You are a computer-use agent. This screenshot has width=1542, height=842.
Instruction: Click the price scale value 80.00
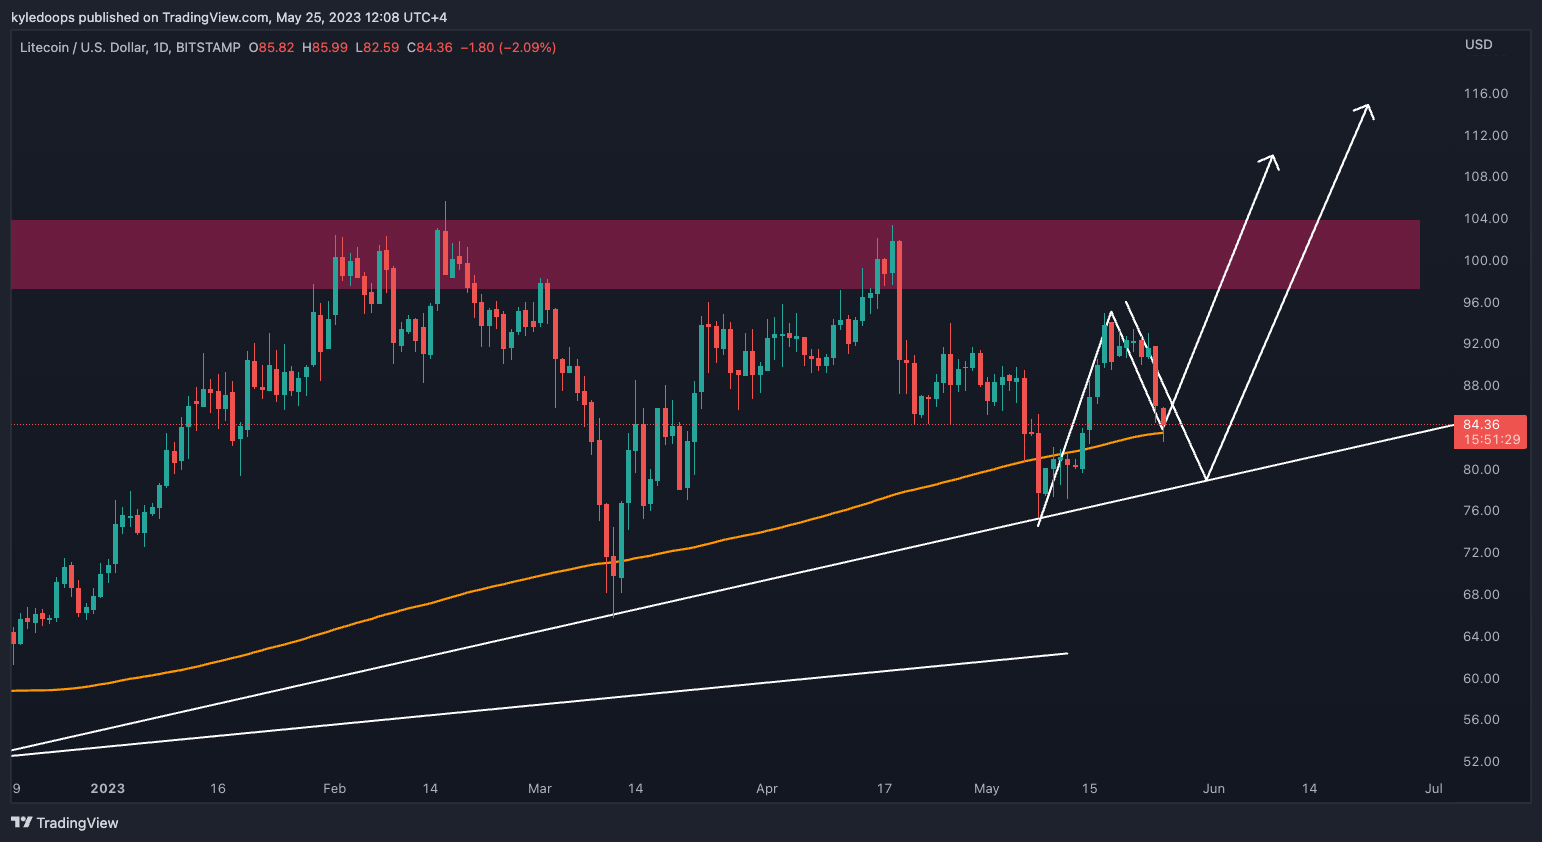pyautogui.click(x=1482, y=469)
